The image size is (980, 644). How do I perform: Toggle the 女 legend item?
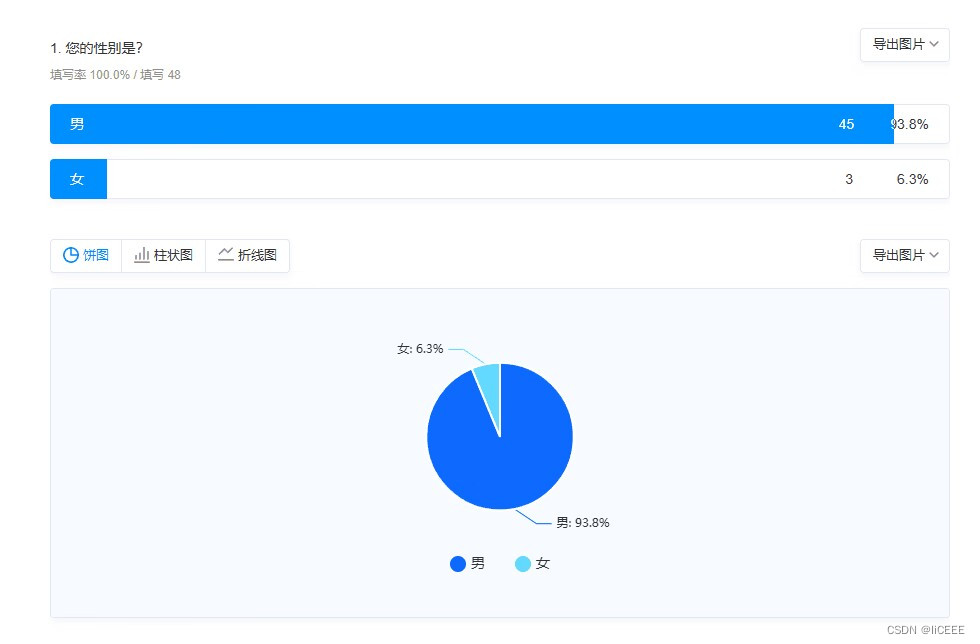tap(532, 564)
